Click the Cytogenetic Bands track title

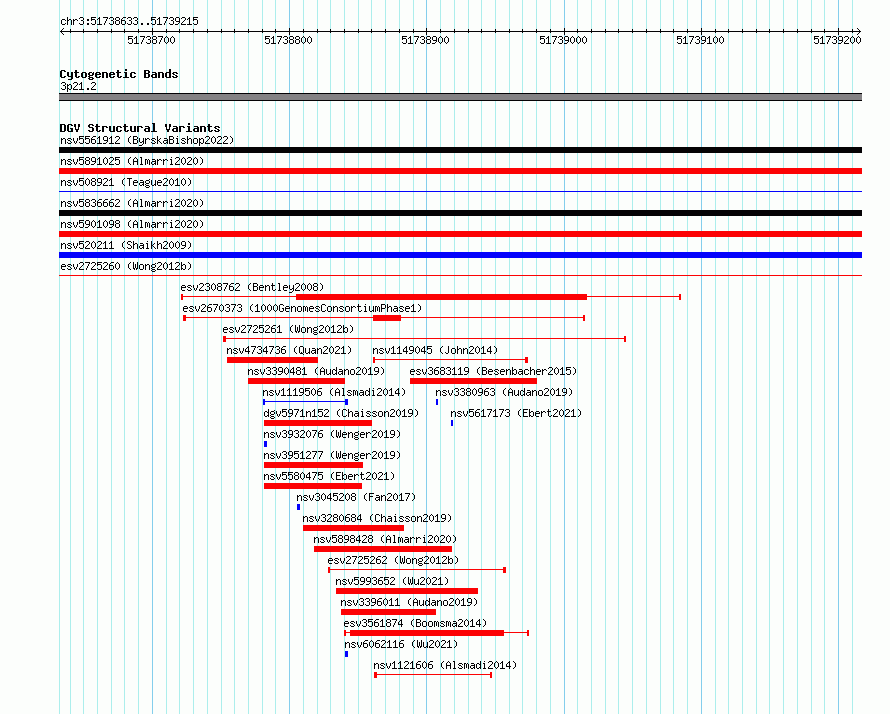pos(119,74)
